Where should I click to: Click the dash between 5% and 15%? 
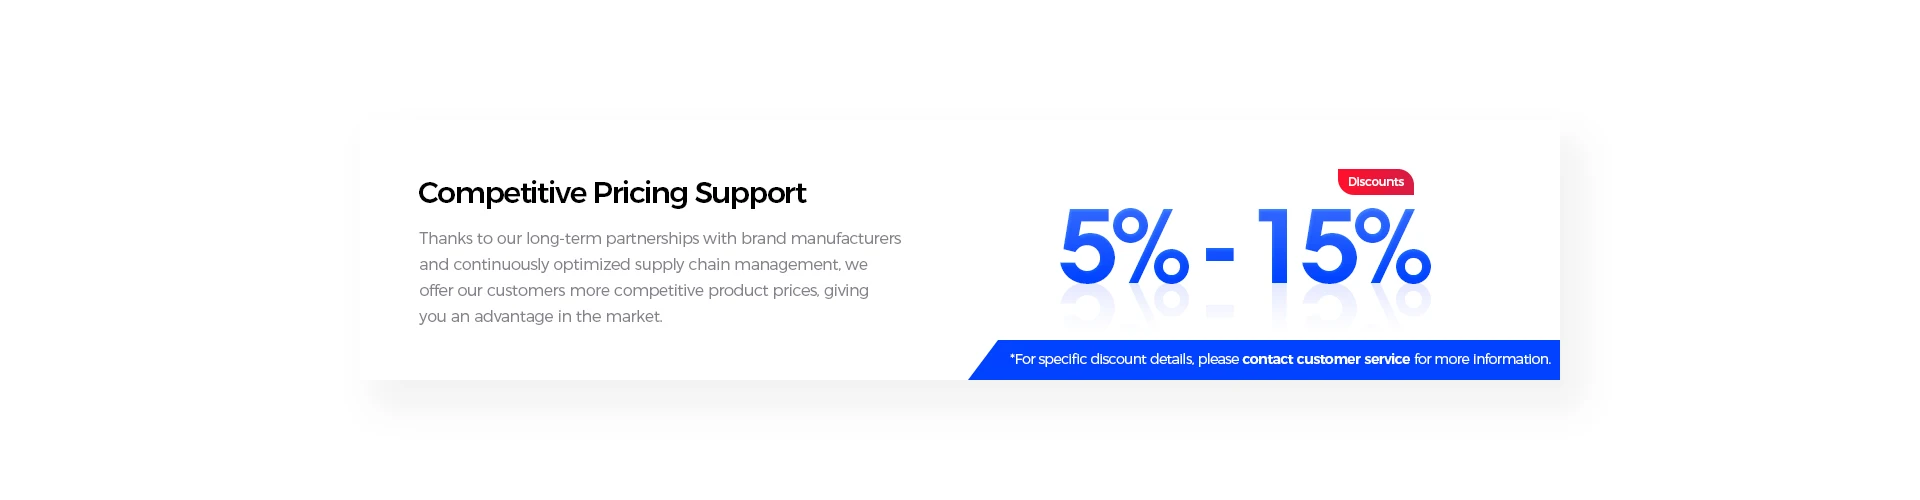[1220, 255]
